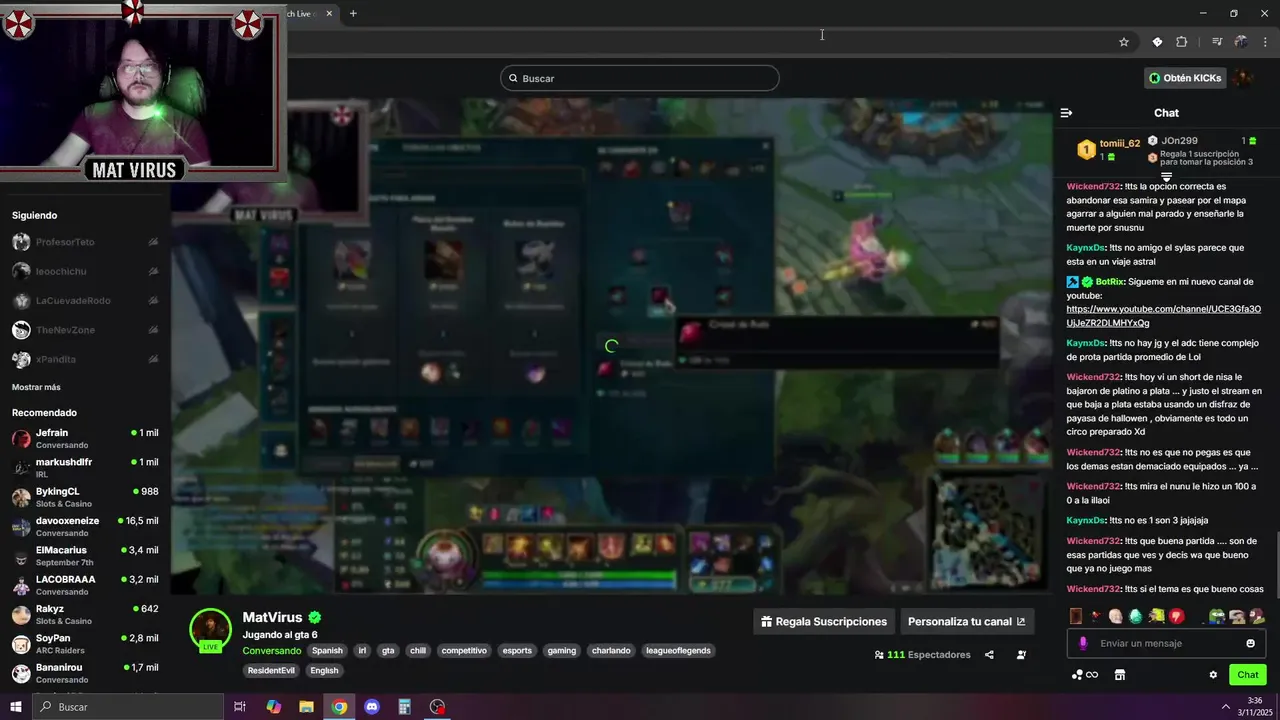Open File Explorer from the taskbar
Viewport: 1280px width, 720px height.
306,707
